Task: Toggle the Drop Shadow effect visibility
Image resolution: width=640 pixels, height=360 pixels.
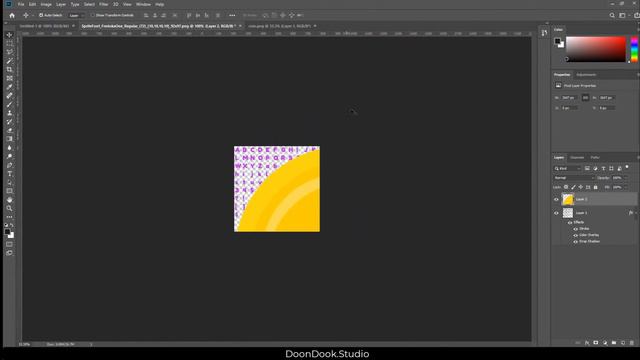Action: [576, 242]
